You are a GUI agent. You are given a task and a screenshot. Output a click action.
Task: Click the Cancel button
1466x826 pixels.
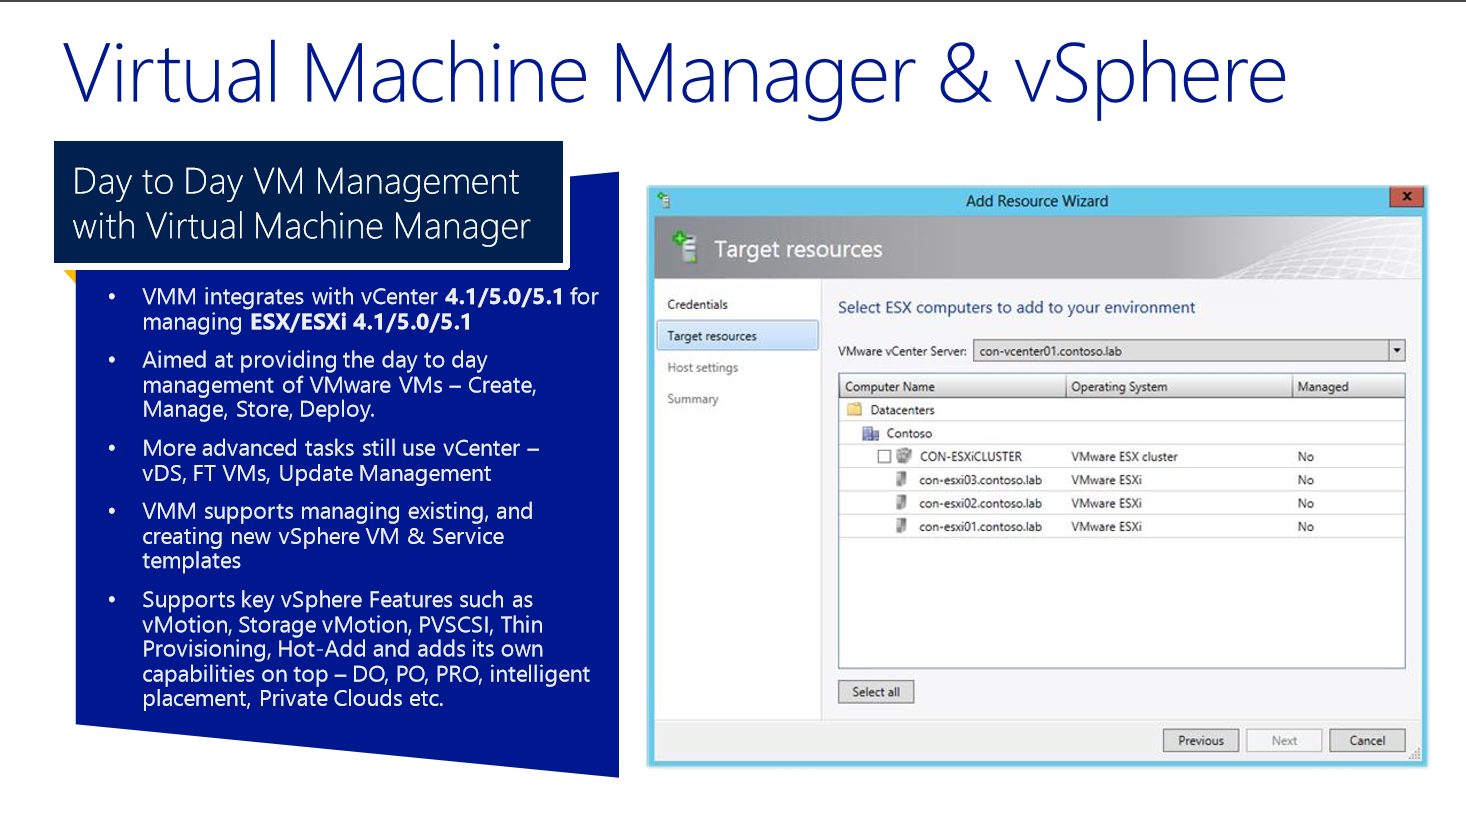[x=1367, y=741]
